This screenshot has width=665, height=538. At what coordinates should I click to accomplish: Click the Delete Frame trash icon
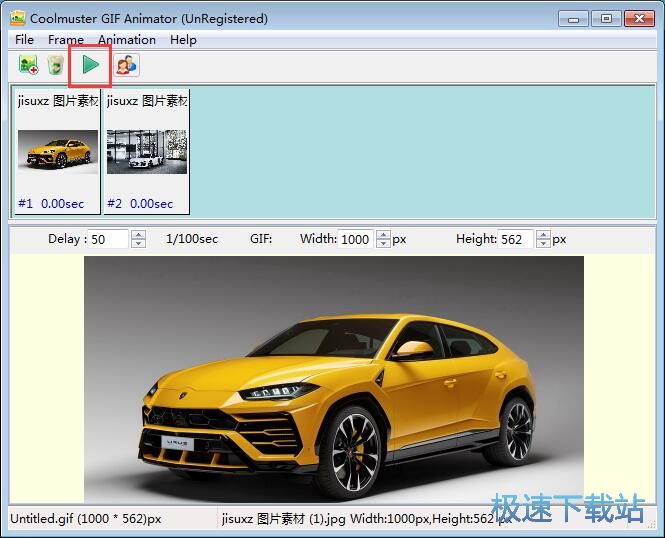coord(56,66)
